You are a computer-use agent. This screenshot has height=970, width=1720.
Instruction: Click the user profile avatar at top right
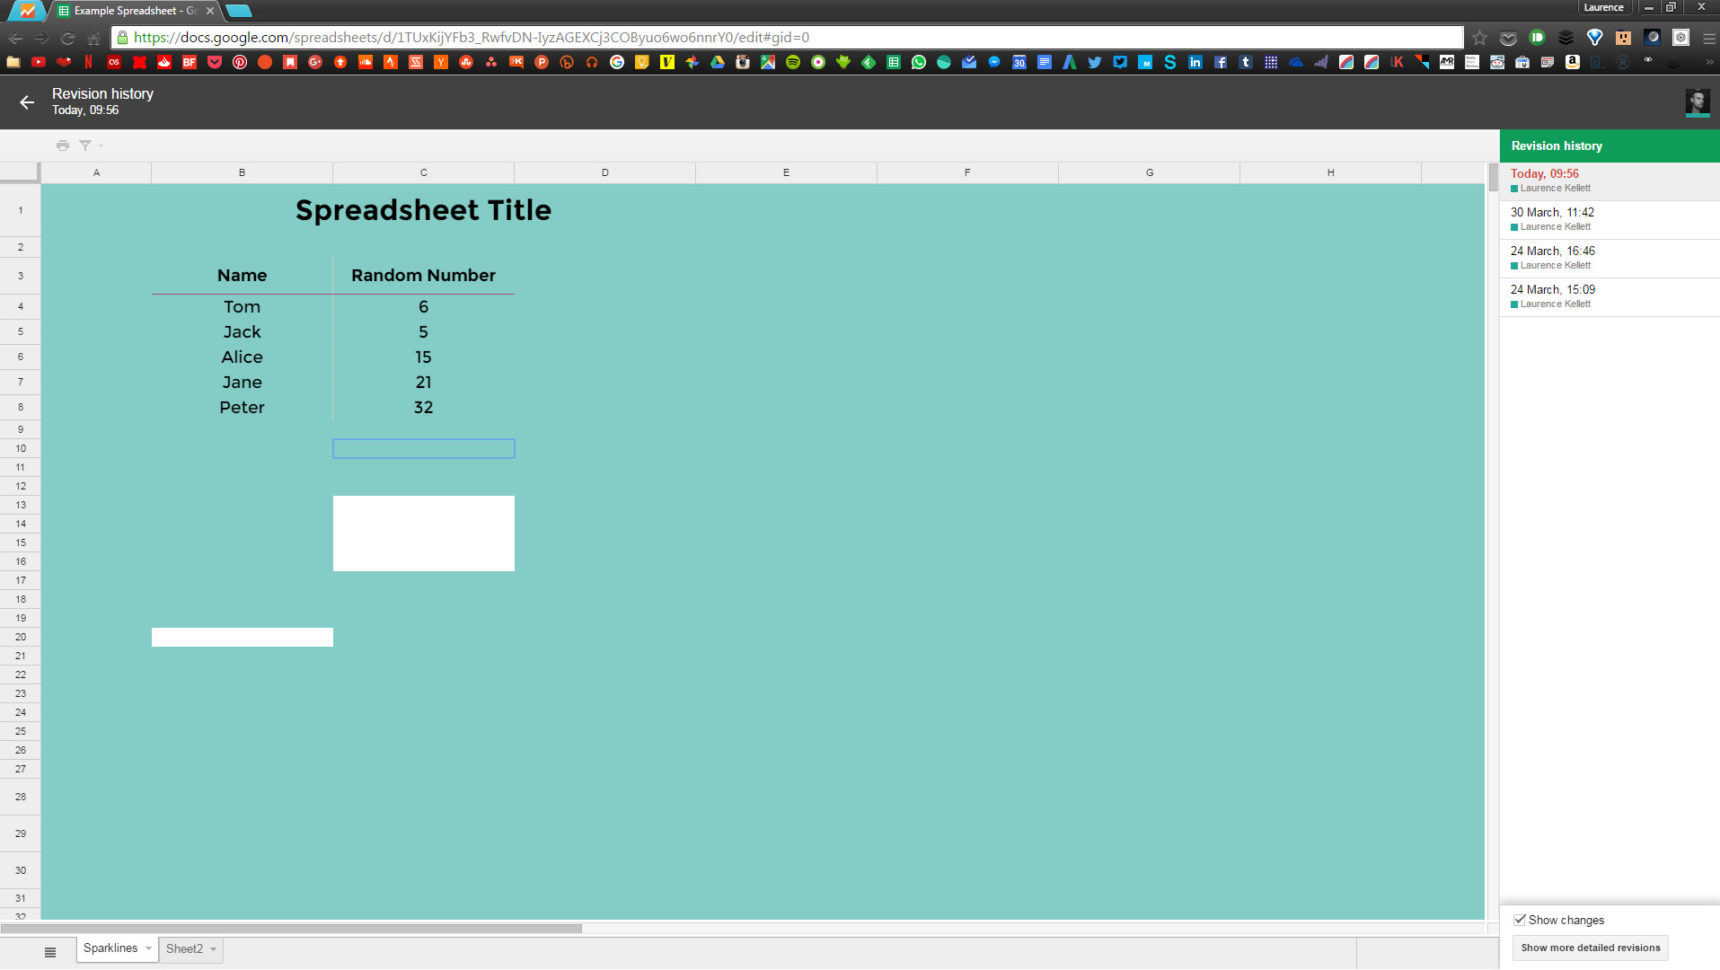(x=1697, y=102)
